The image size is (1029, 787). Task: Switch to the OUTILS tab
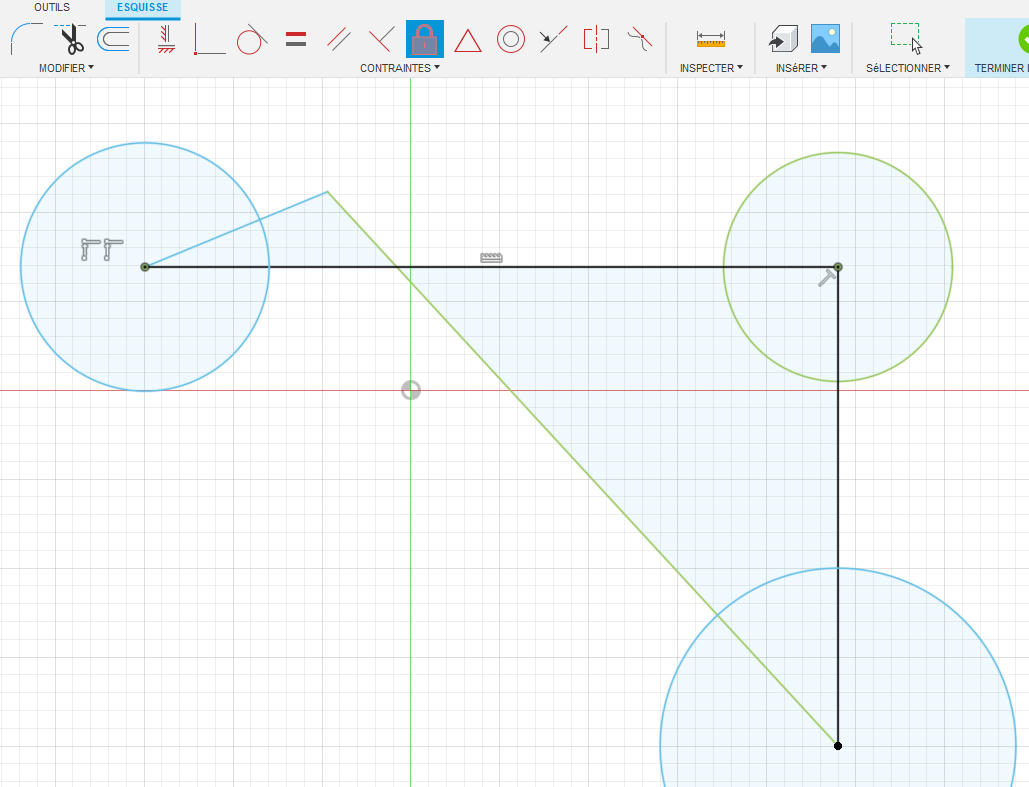coord(52,7)
